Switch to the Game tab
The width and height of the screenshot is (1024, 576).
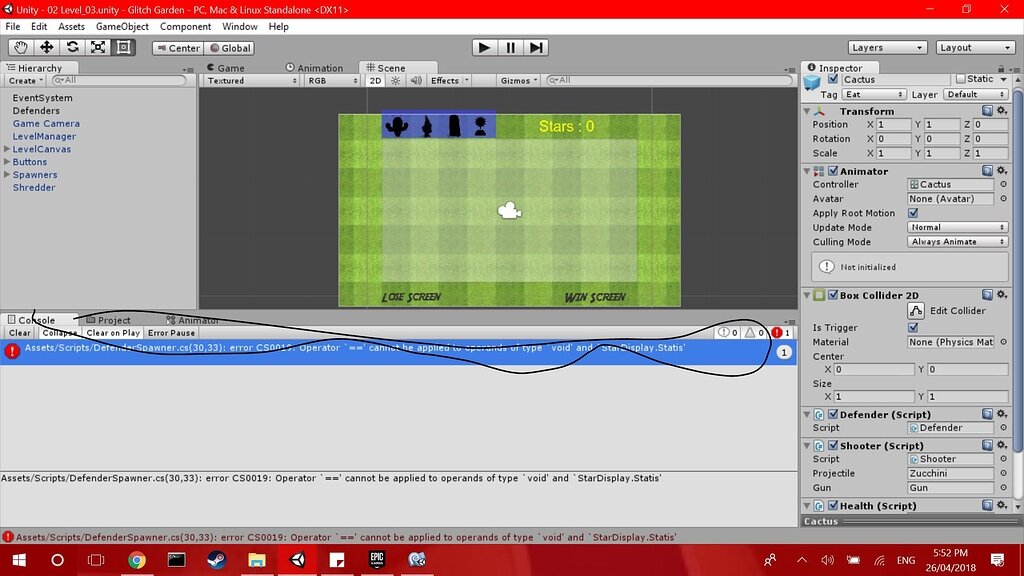pyautogui.click(x=226, y=68)
